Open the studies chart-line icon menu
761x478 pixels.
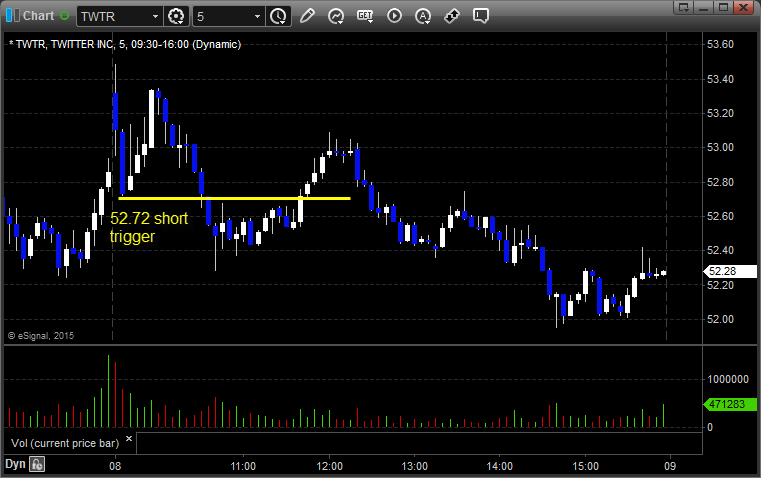[336, 16]
